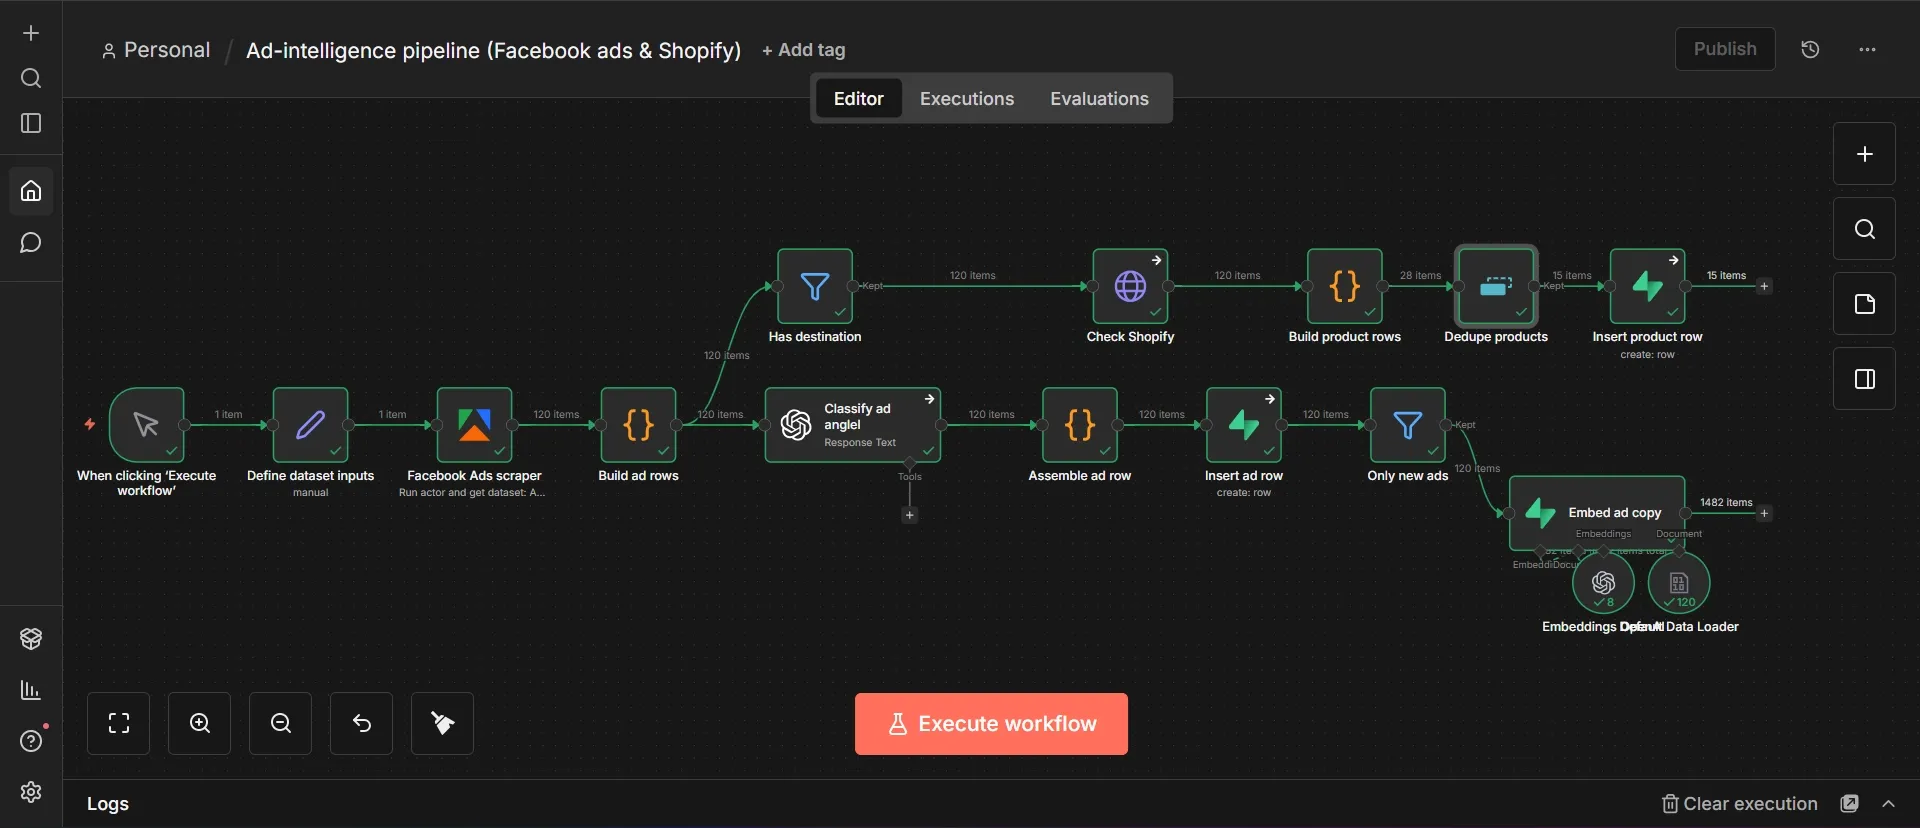The width and height of the screenshot is (1920, 828).
Task: Select the Dedupe products node
Action: tap(1496, 286)
